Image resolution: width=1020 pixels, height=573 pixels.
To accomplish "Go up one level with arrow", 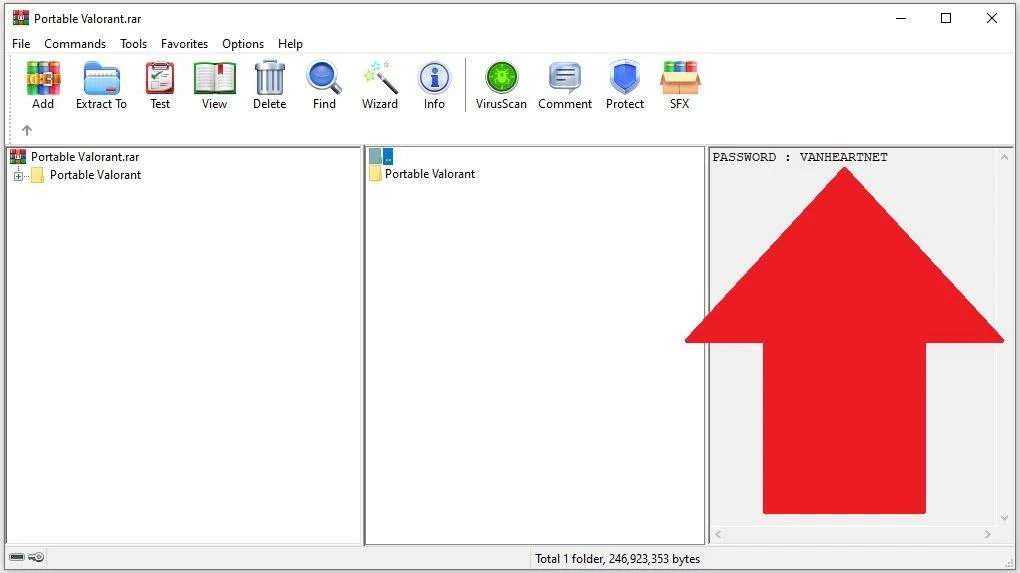I will pos(27,130).
